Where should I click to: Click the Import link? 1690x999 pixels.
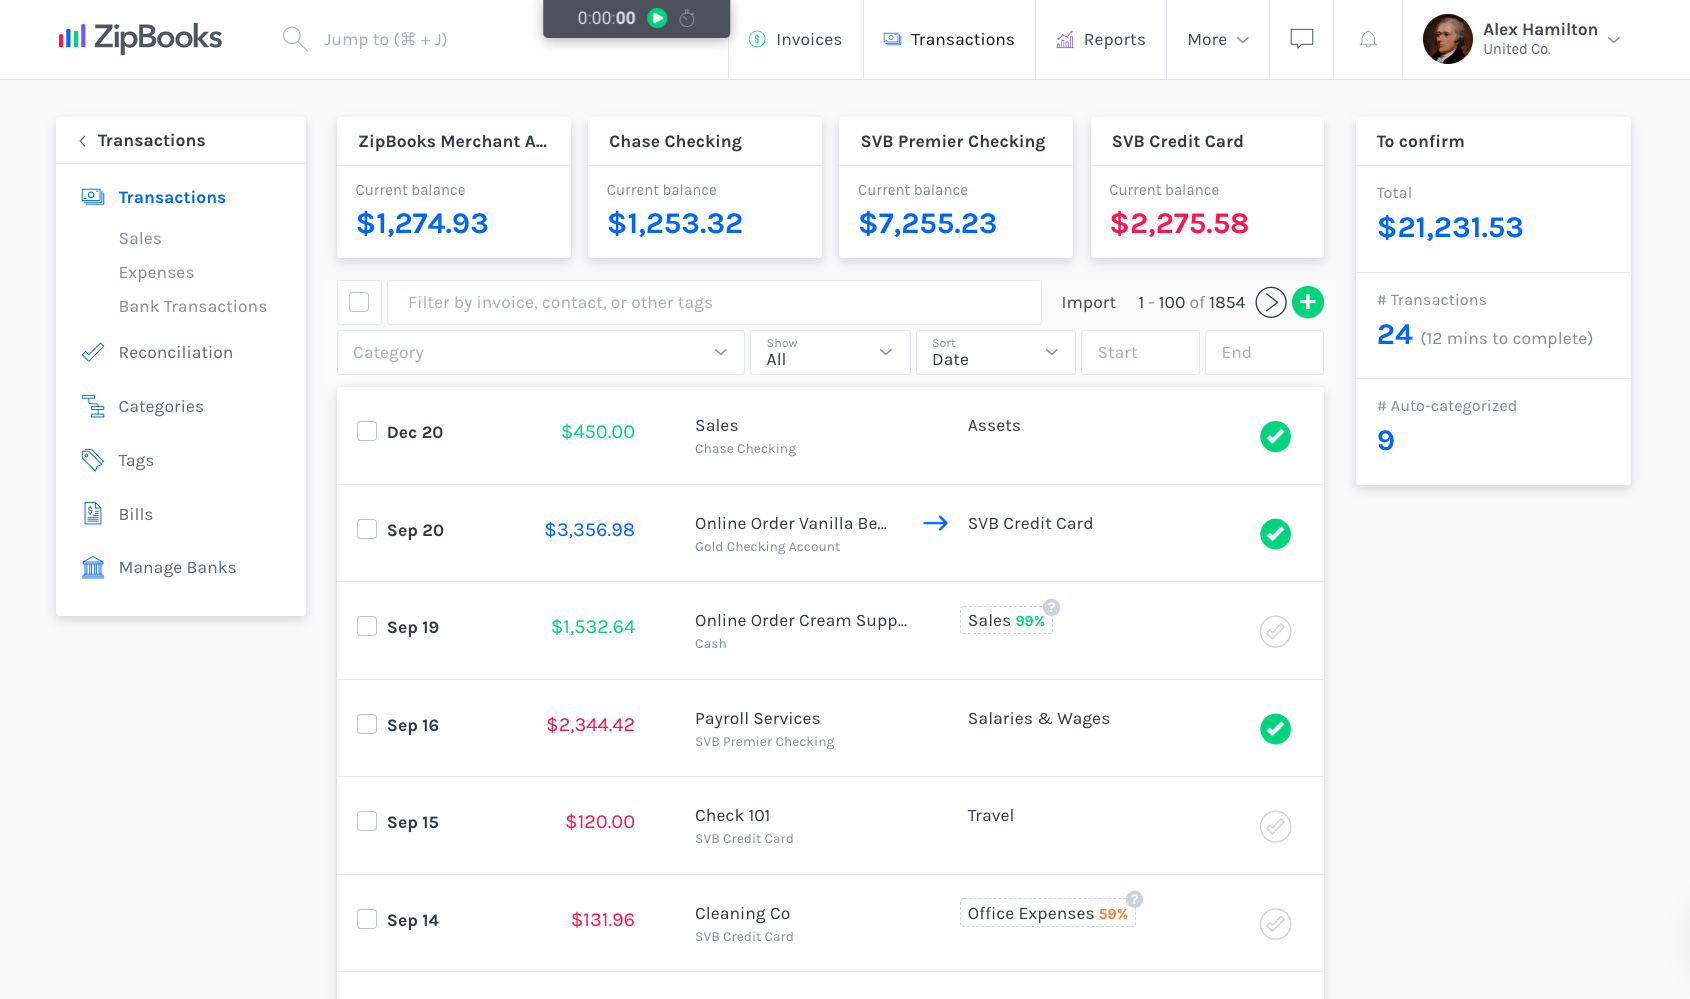click(1088, 302)
